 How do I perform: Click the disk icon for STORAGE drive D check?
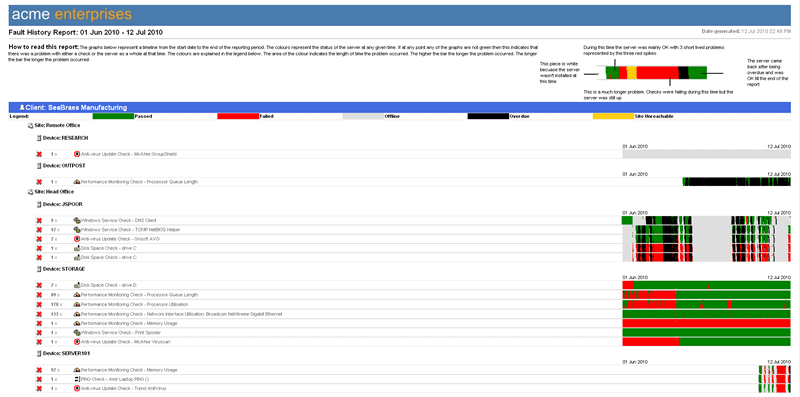click(77, 285)
